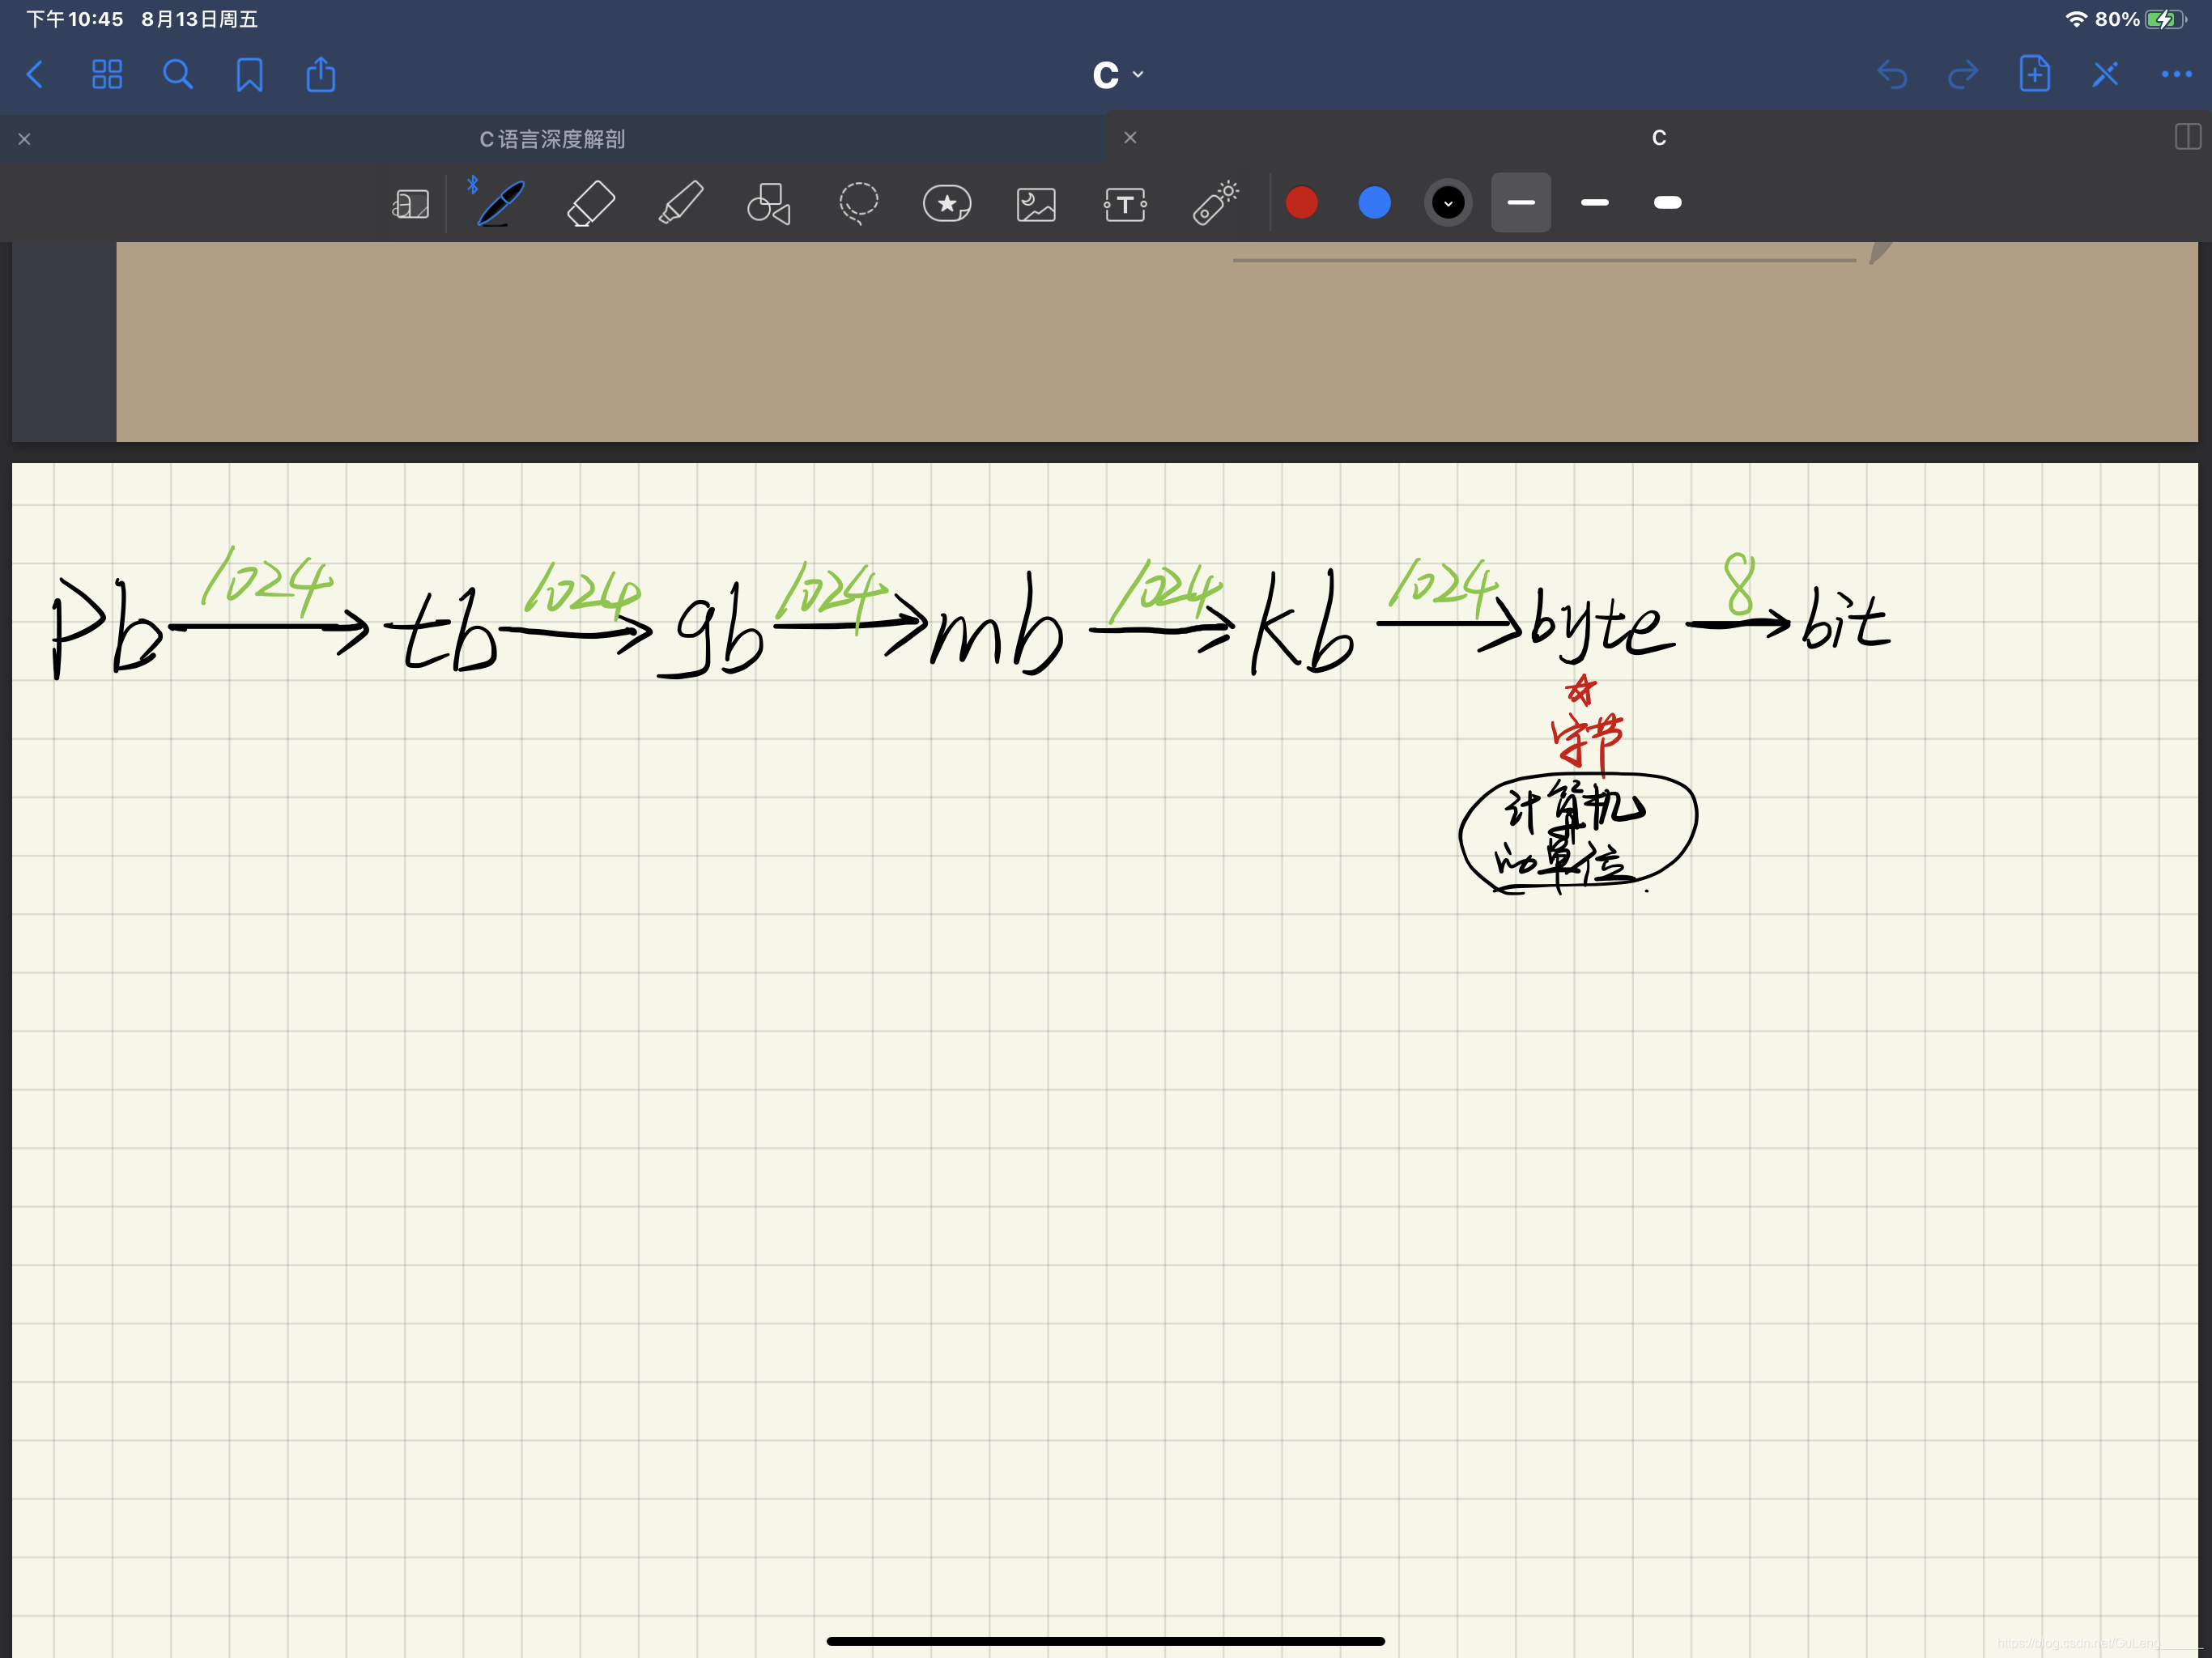Activate the Laser pointer tool
The image size is (2212, 1658).
(x=1215, y=203)
